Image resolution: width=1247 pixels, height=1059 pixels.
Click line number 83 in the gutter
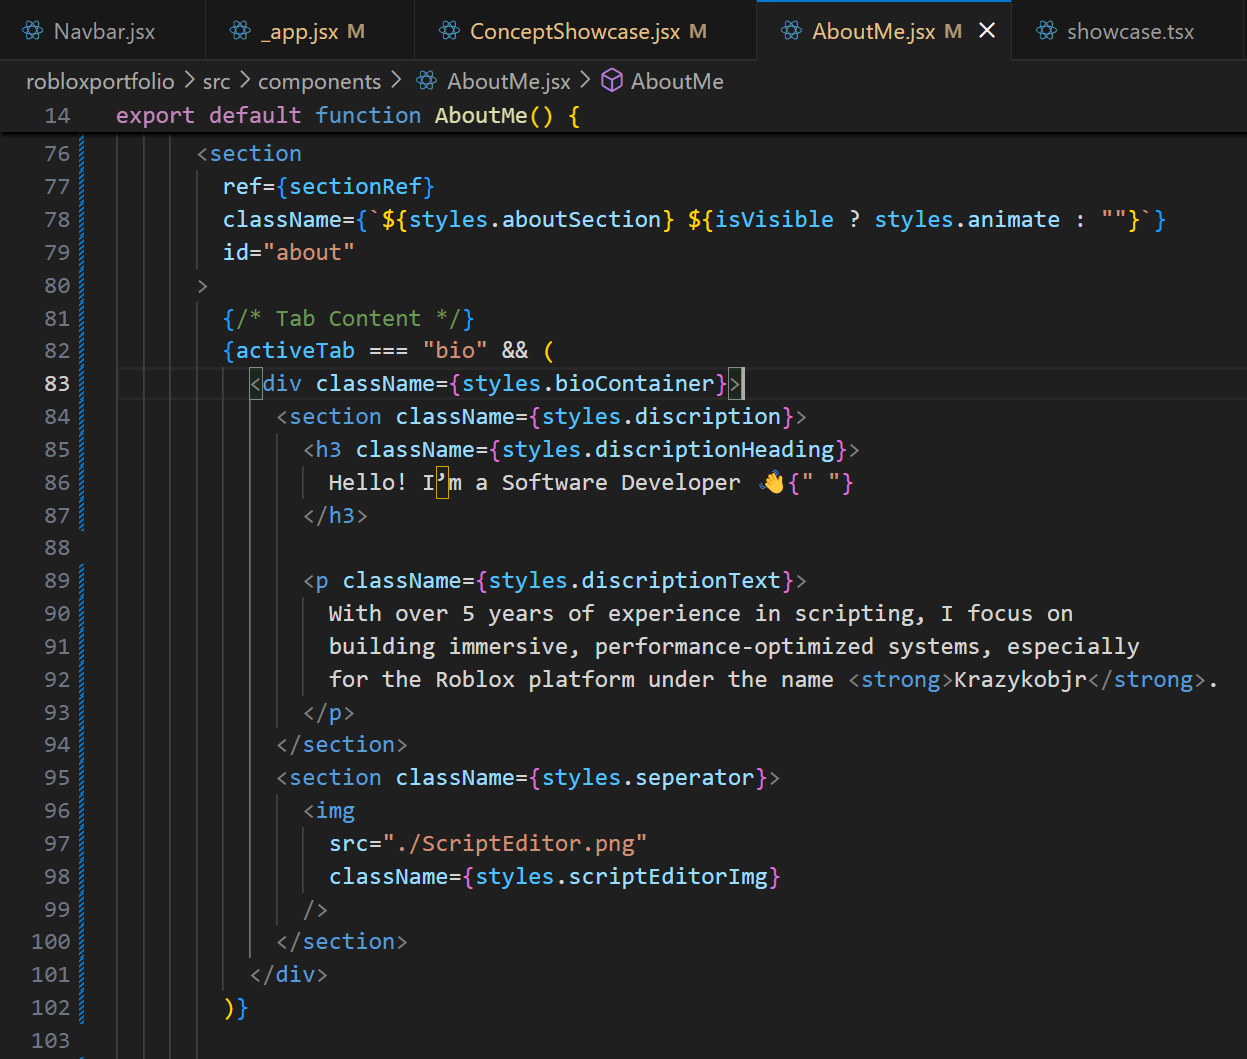[x=57, y=384]
